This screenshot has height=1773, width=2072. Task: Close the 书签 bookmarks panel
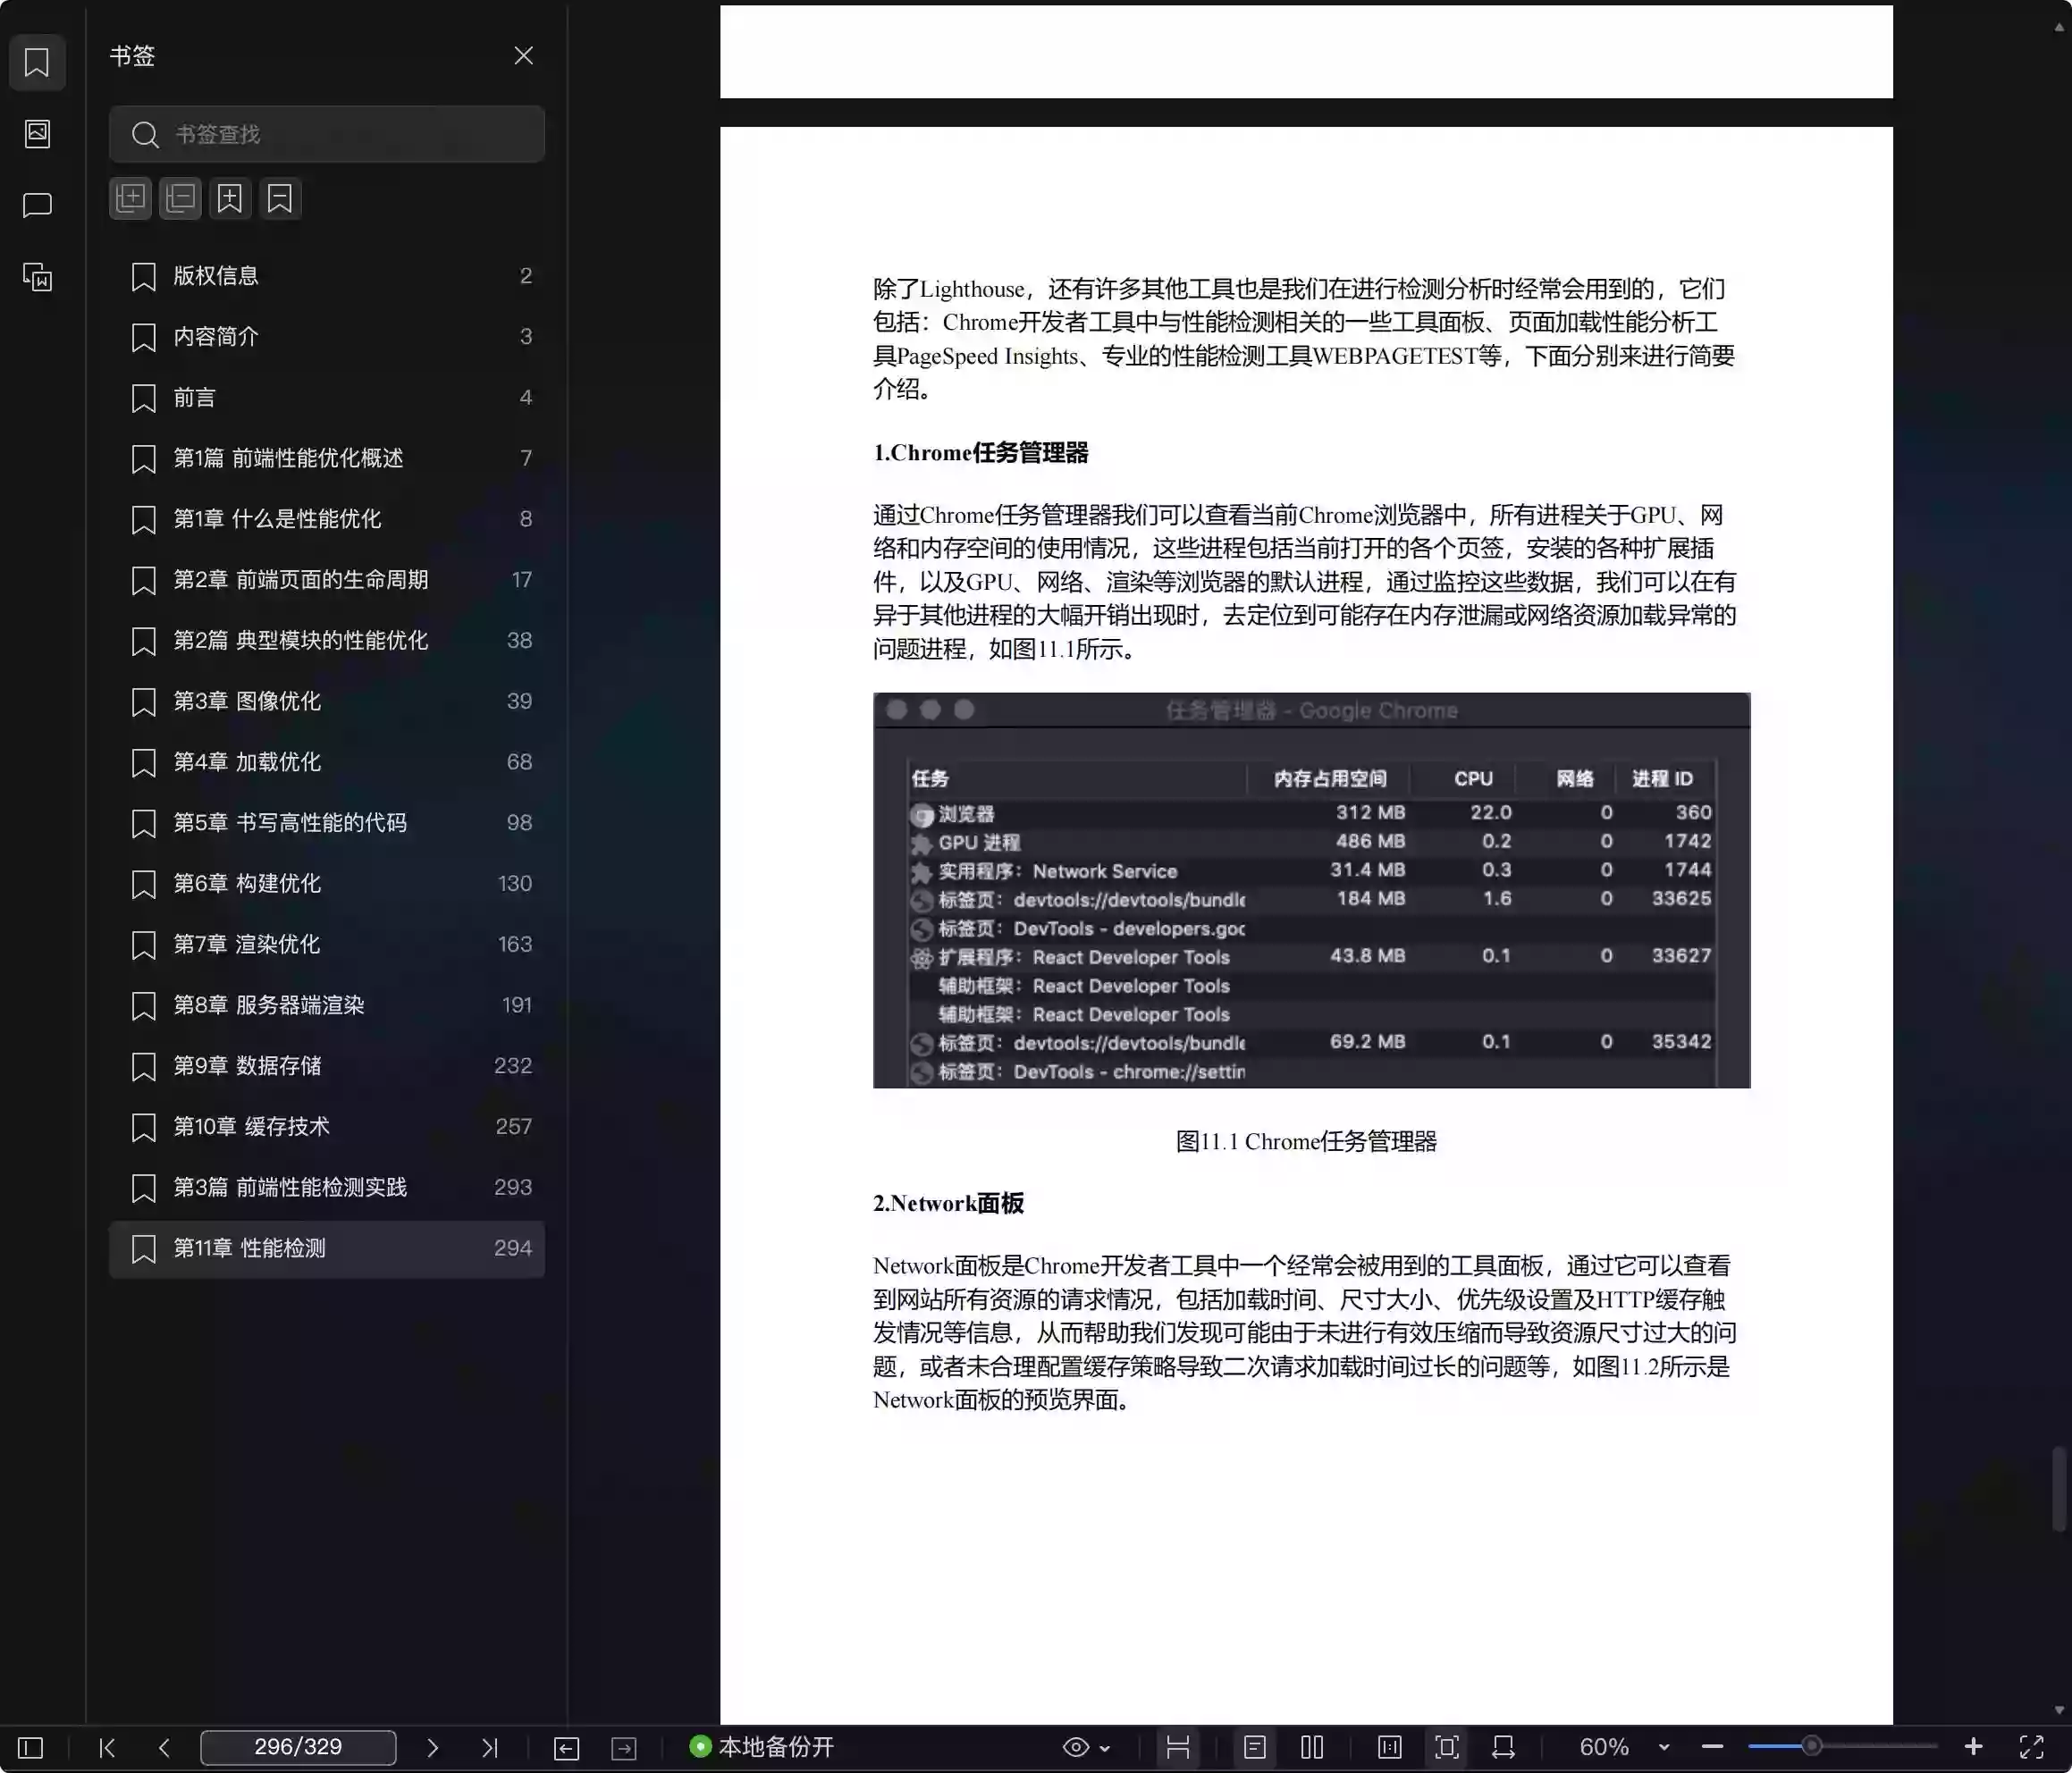click(x=523, y=55)
